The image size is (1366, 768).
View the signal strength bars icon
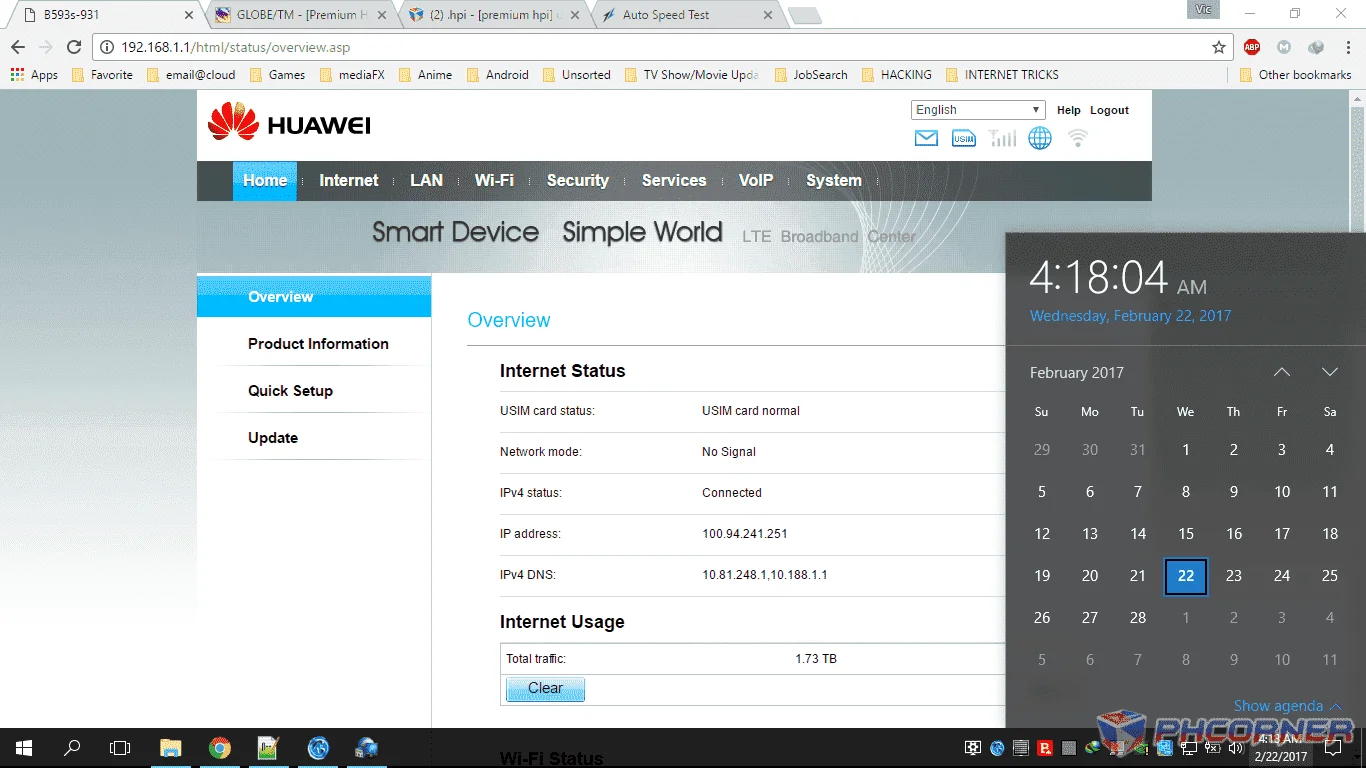[1002, 138]
